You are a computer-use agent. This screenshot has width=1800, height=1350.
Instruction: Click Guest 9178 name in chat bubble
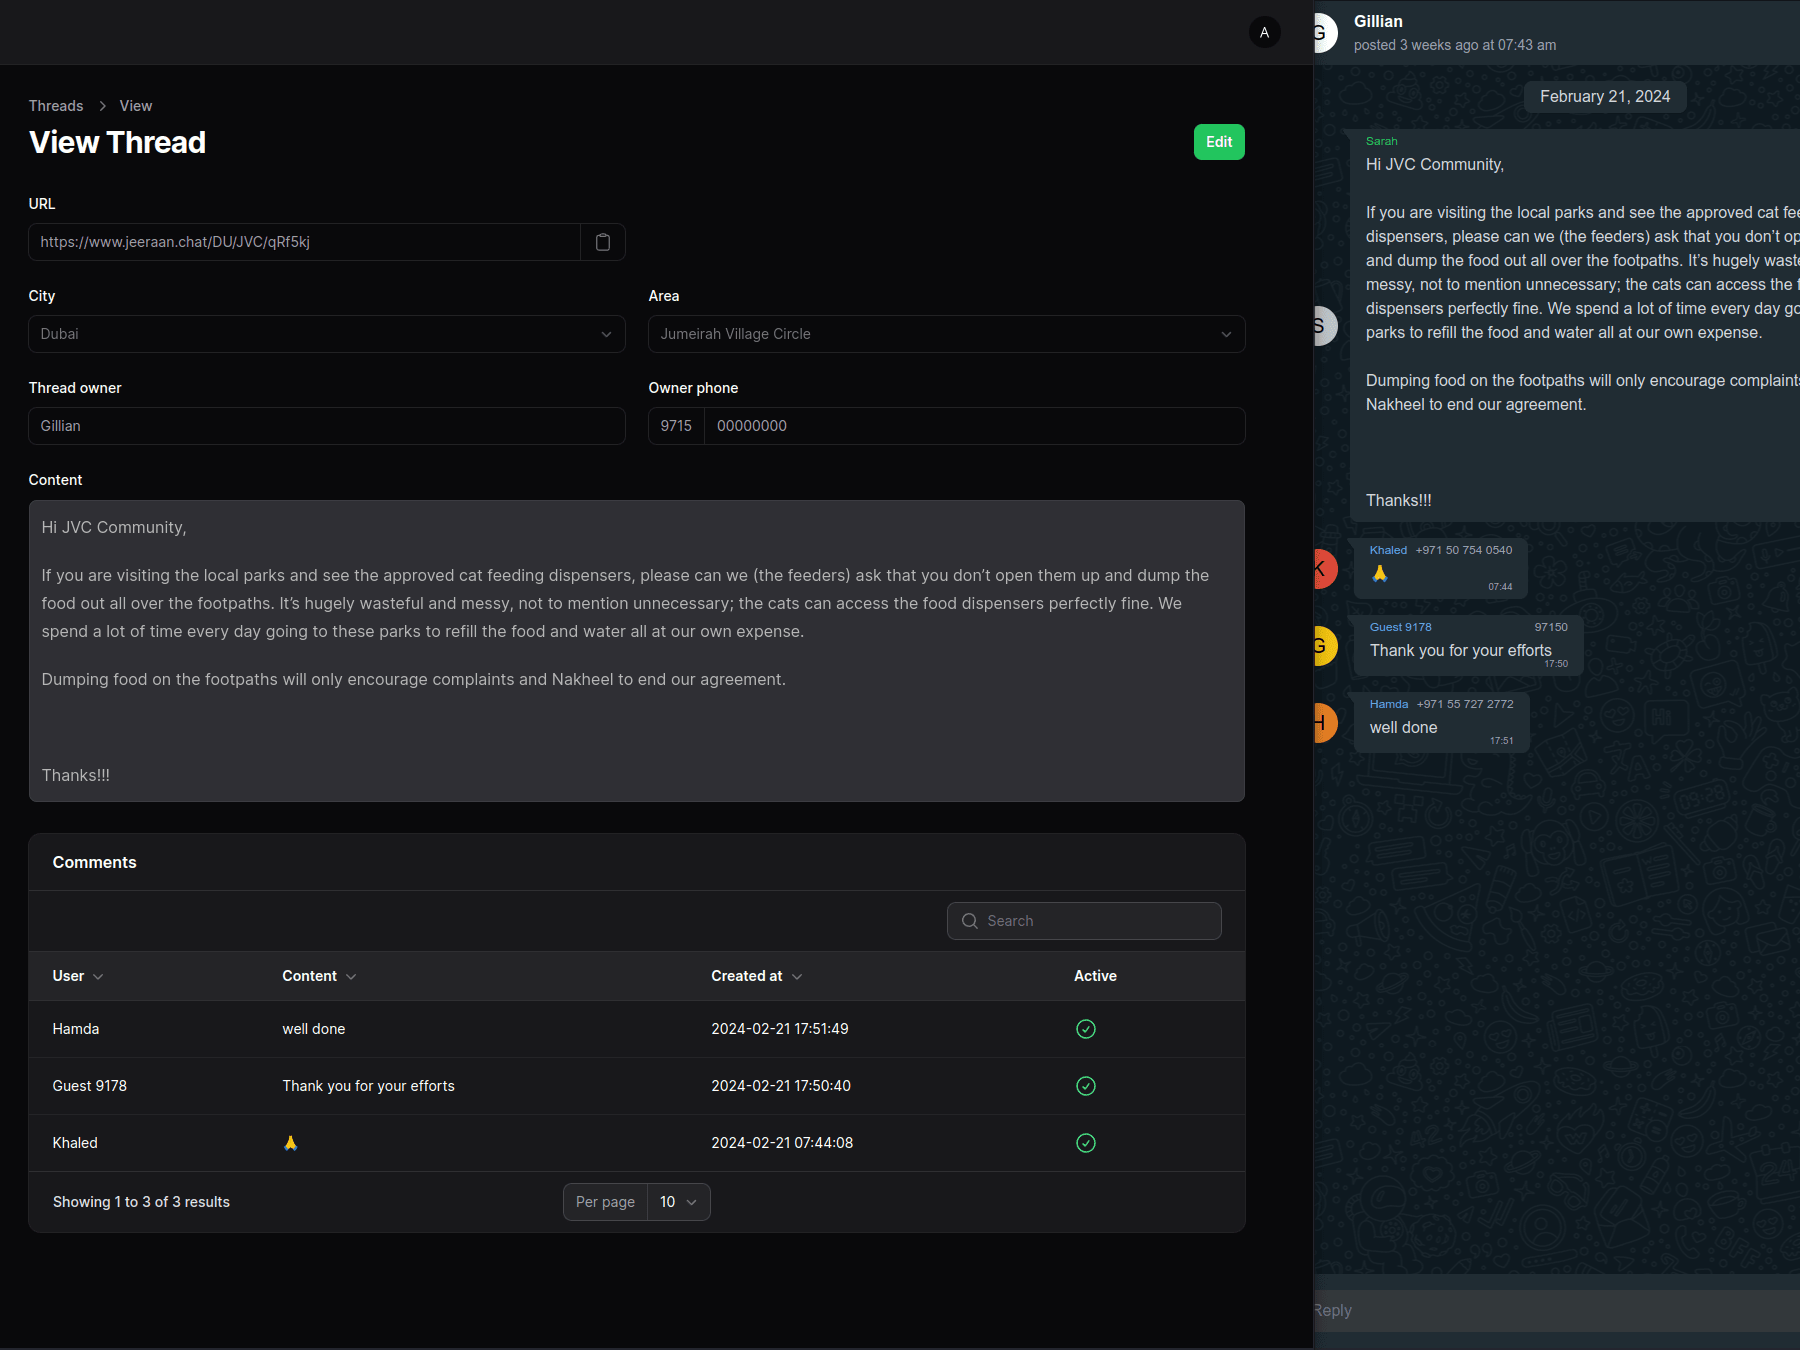(1401, 627)
